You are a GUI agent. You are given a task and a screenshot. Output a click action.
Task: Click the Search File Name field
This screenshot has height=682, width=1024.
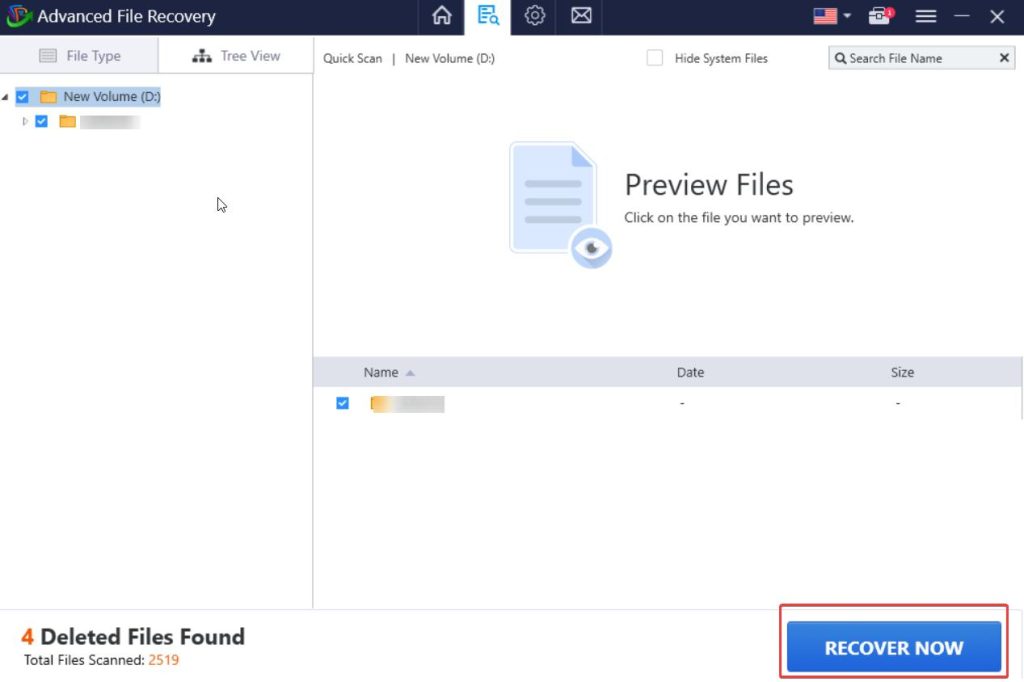point(921,58)
